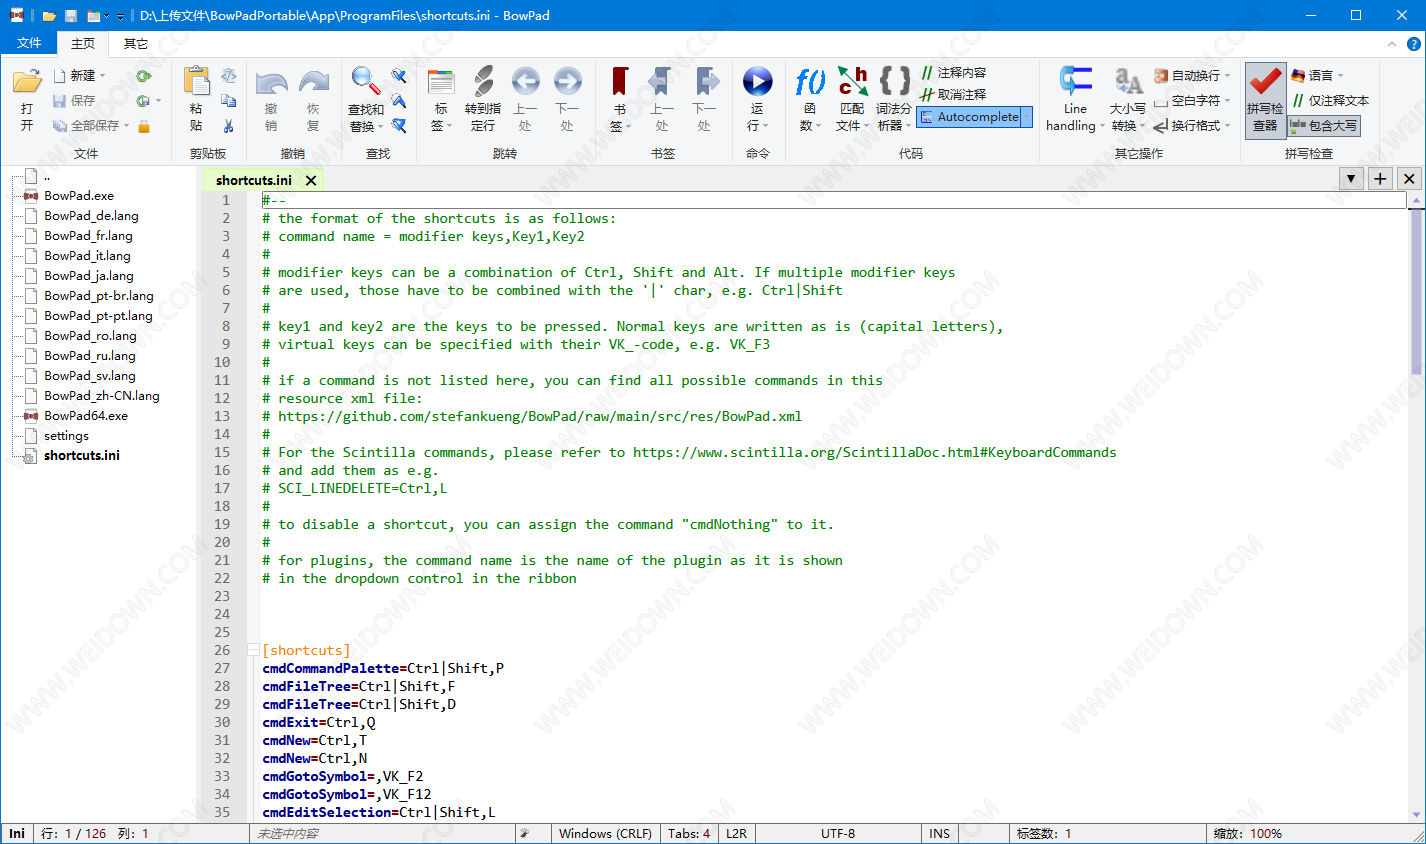Collapse the [shortcuts] section fold marker
This screenshot has width=1426, height=844.
(x=254, y=650)
